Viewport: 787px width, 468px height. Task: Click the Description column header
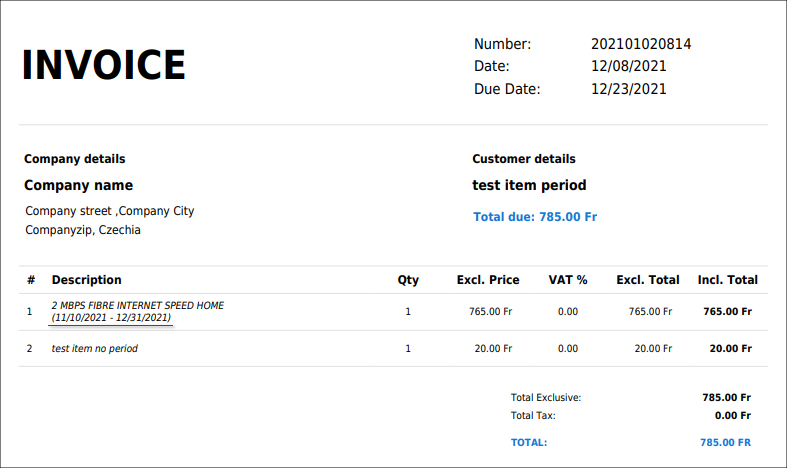click(87, 280)
